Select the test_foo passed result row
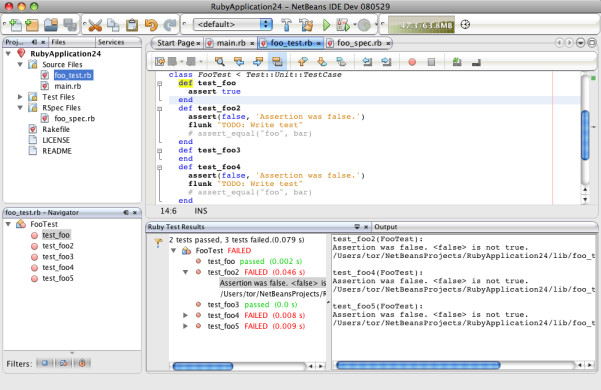The width and height of the screenshot is (601, 390). [255, 261]
